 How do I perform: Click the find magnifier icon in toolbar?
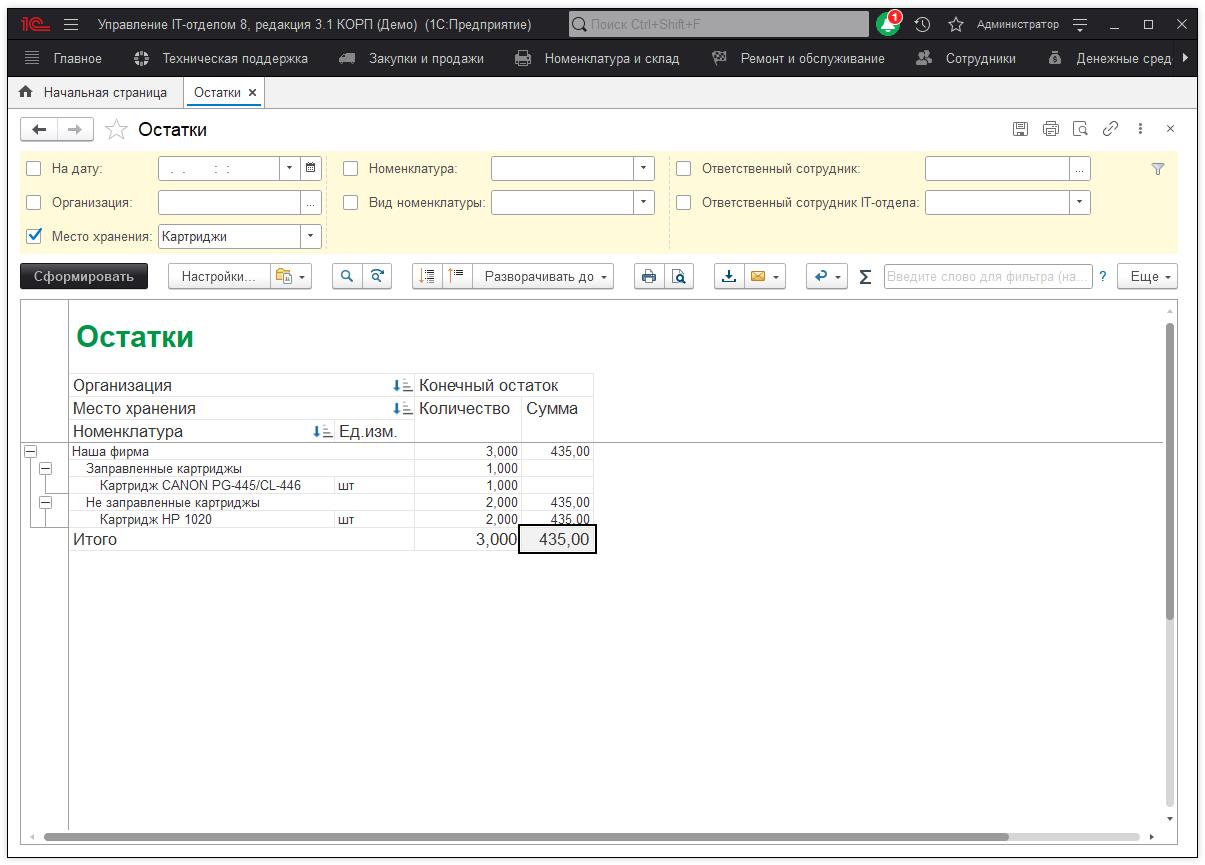coord(347,277)
